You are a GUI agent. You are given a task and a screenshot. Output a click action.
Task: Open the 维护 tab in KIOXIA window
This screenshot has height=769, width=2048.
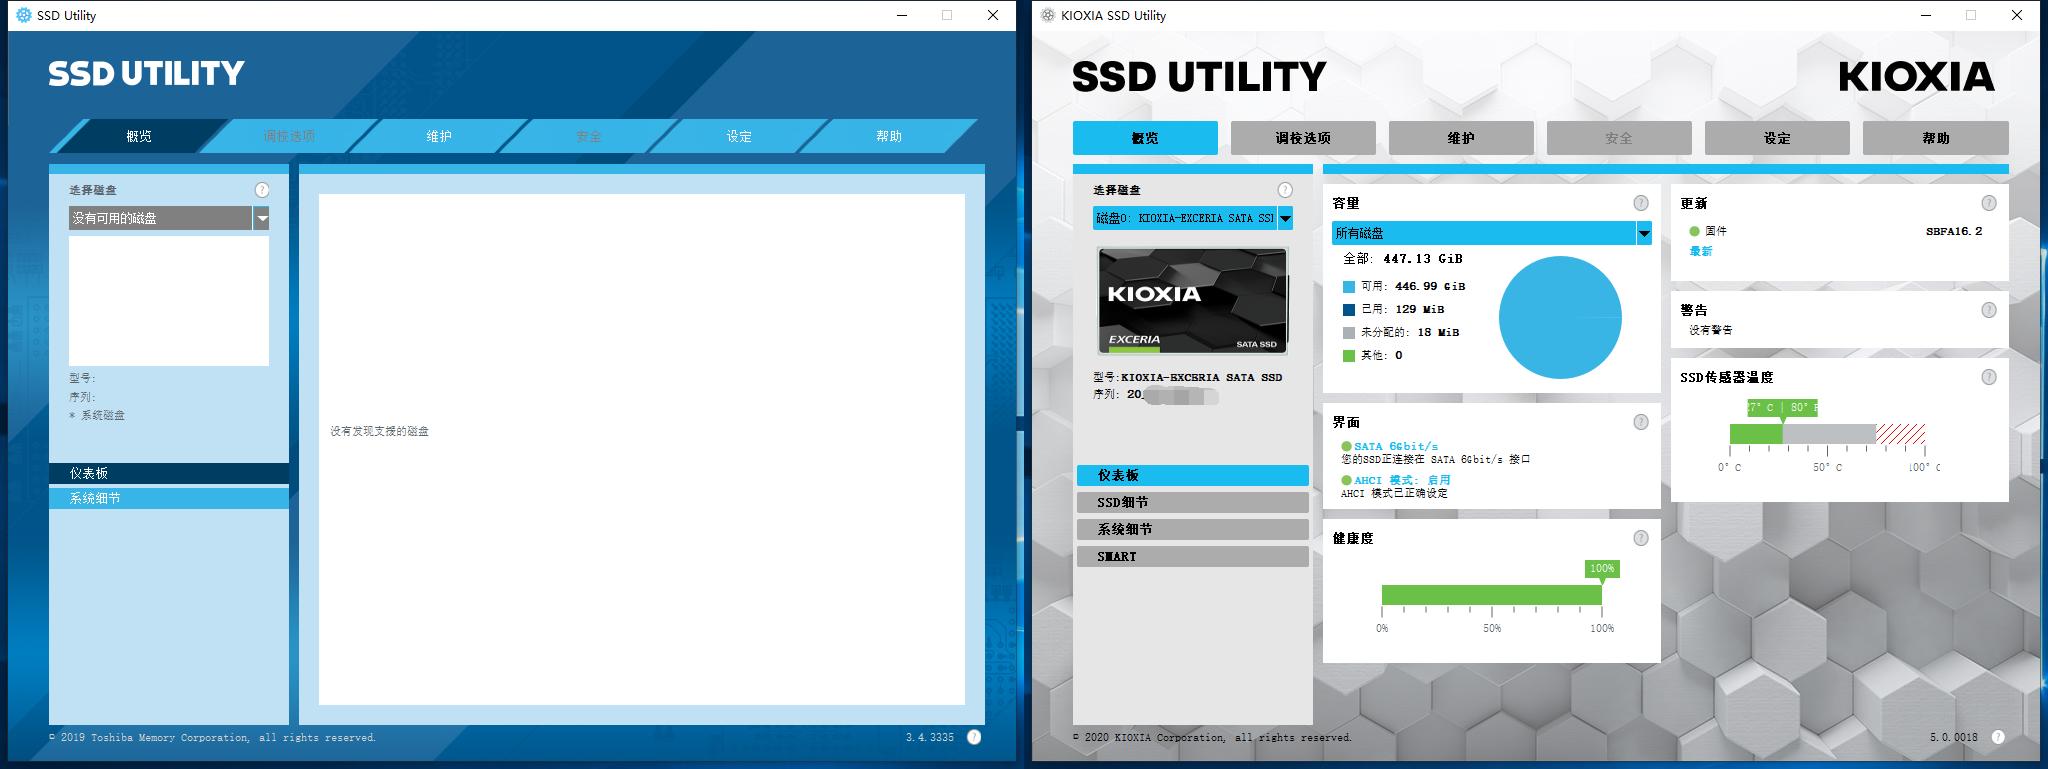pos(1460,138)
